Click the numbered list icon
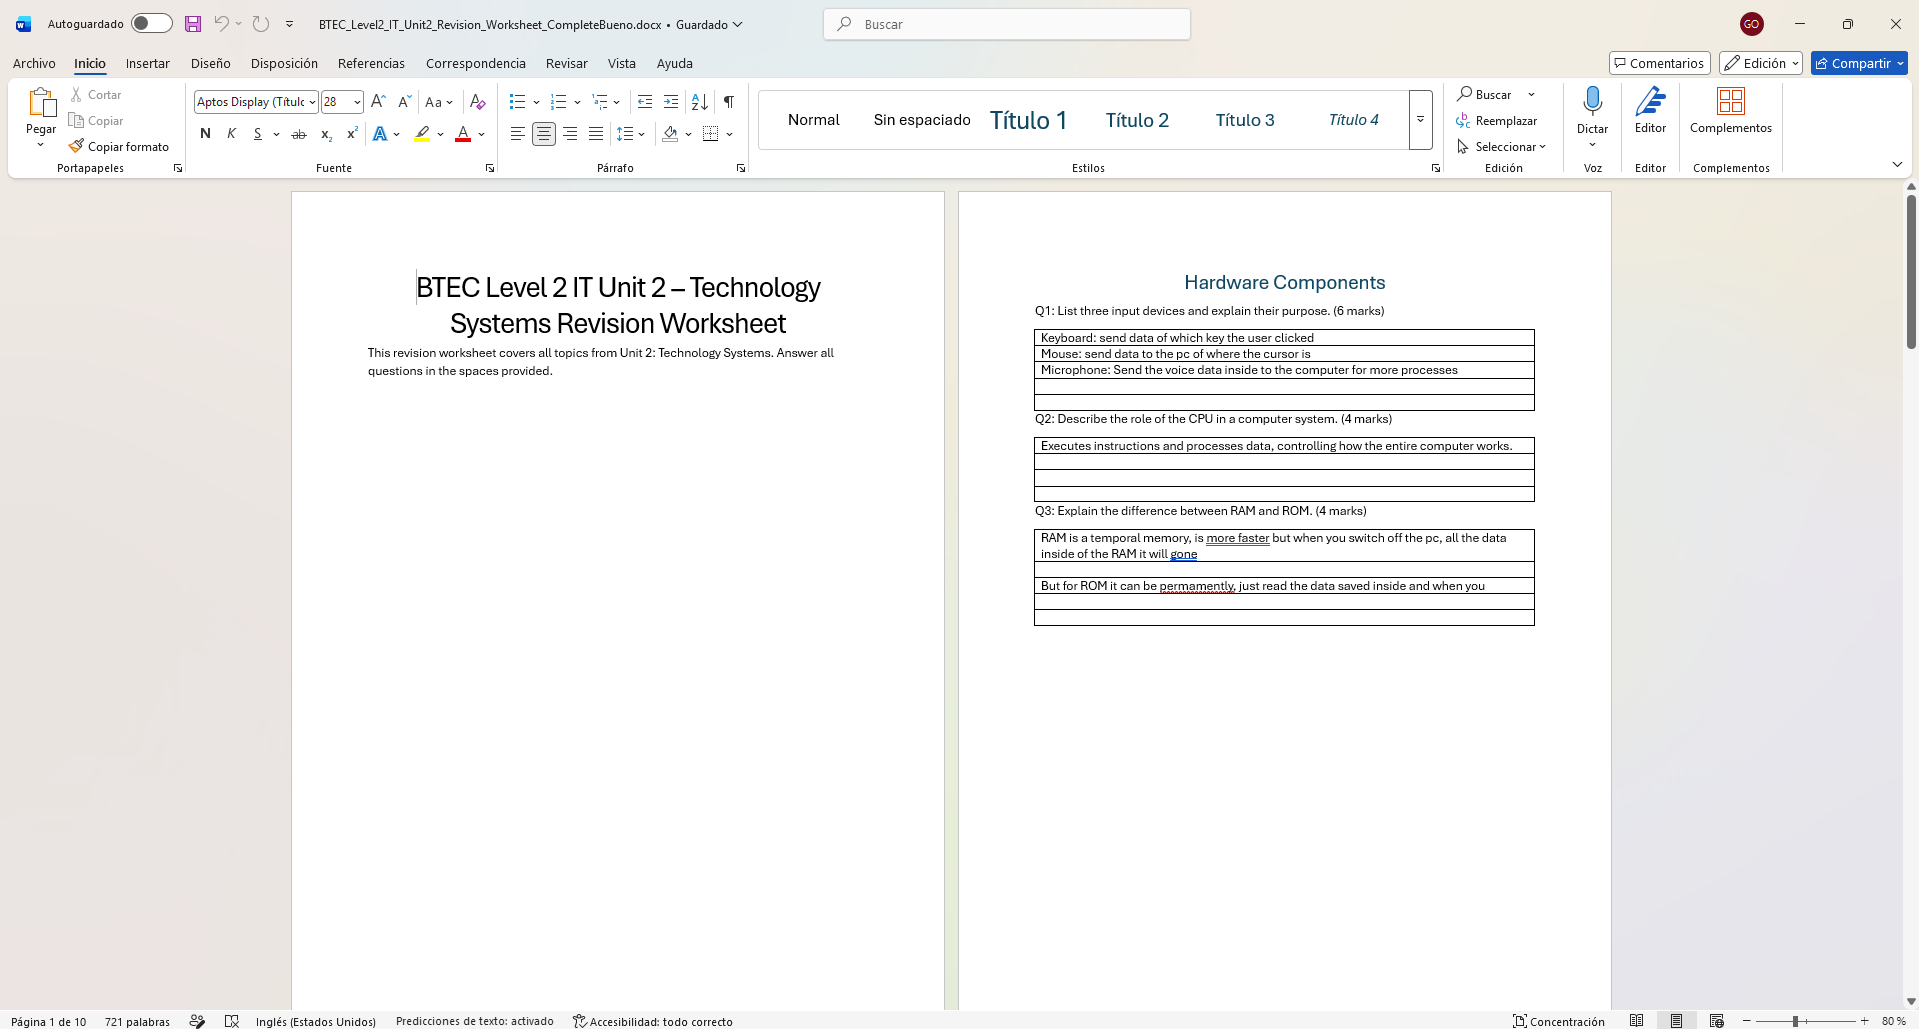Image resolution: width=1919 pixels, height=1029 pixels. click(559, 101)
